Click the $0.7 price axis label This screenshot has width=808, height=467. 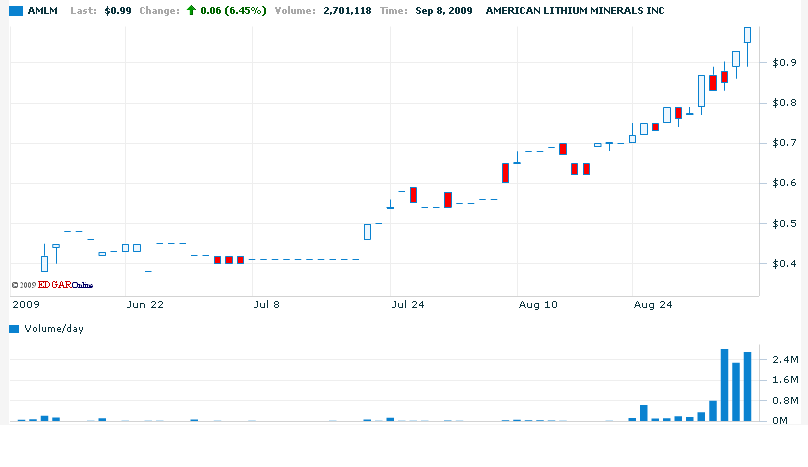(x=784, y=143)
